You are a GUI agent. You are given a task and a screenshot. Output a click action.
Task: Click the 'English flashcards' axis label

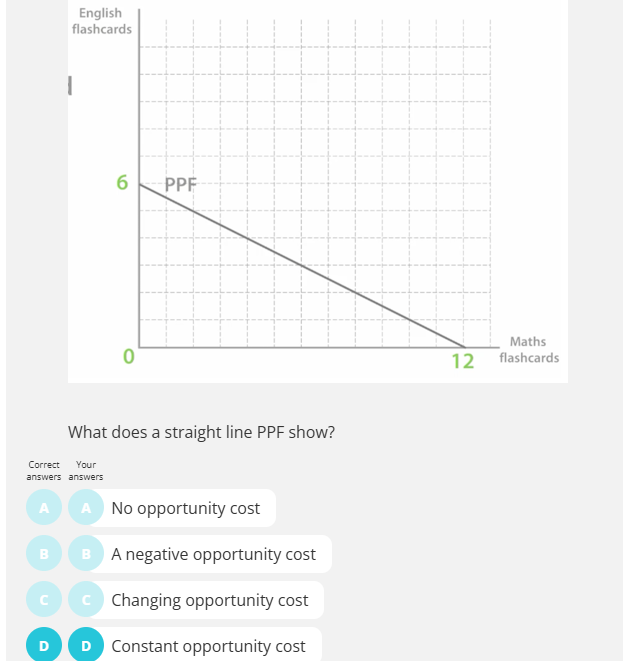[x=101, y=21]
